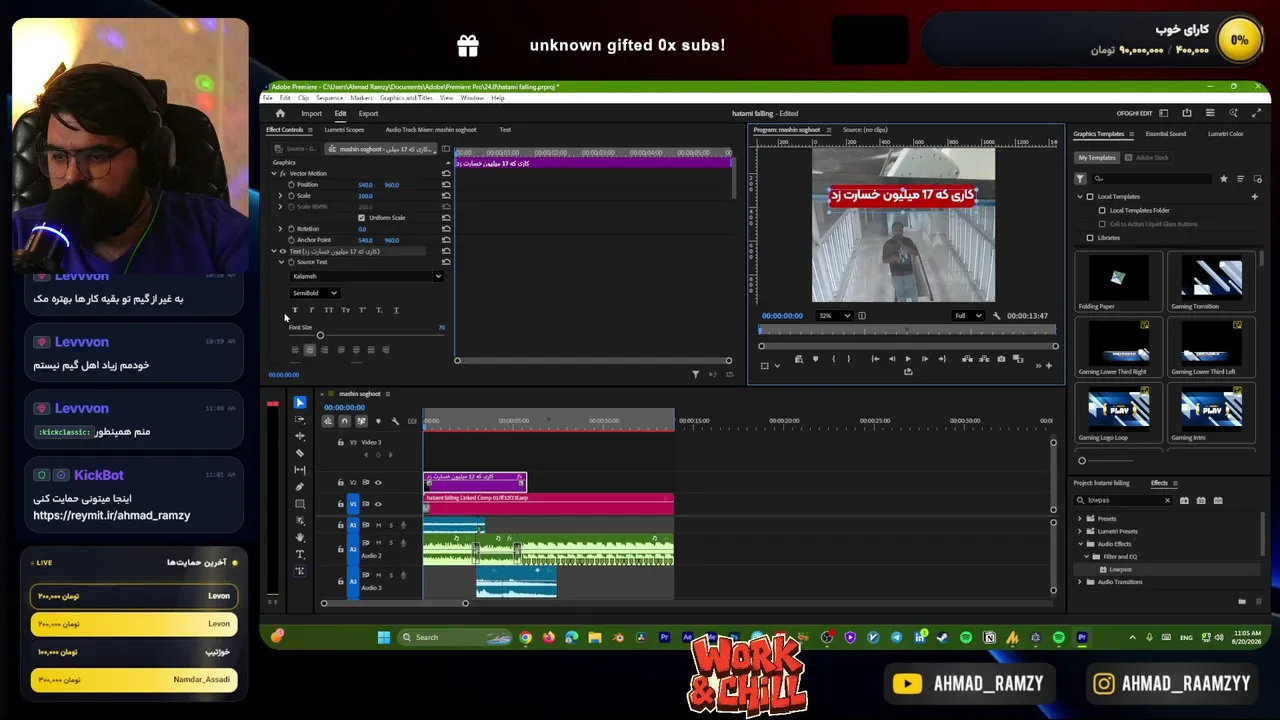Enable the Libraries checkbox
This screenshot has width=1280, height=720.
point(1090,238)
